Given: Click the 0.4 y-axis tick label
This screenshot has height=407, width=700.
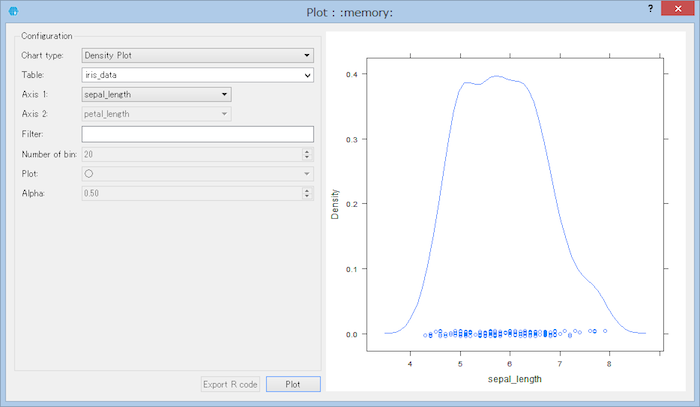Looking at the screenshot, I should [352, 74].
